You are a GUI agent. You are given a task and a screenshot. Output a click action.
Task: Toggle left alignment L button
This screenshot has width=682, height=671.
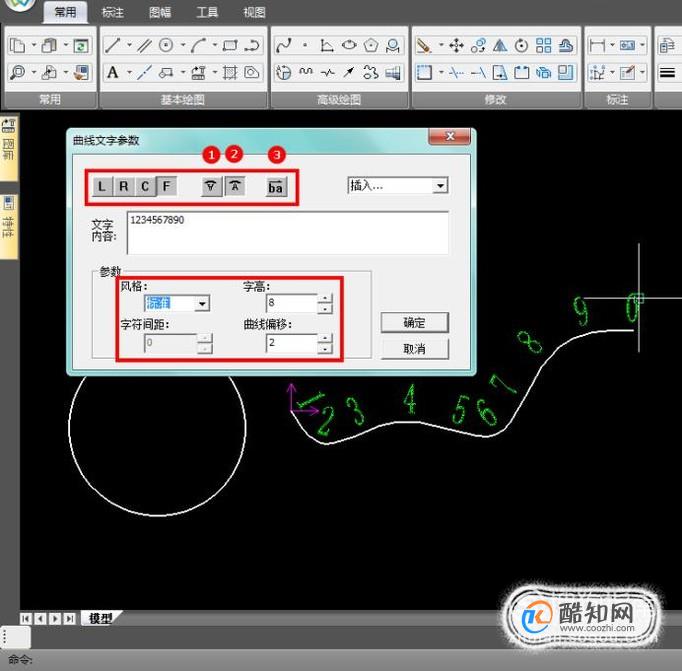(x=102, y=187)
